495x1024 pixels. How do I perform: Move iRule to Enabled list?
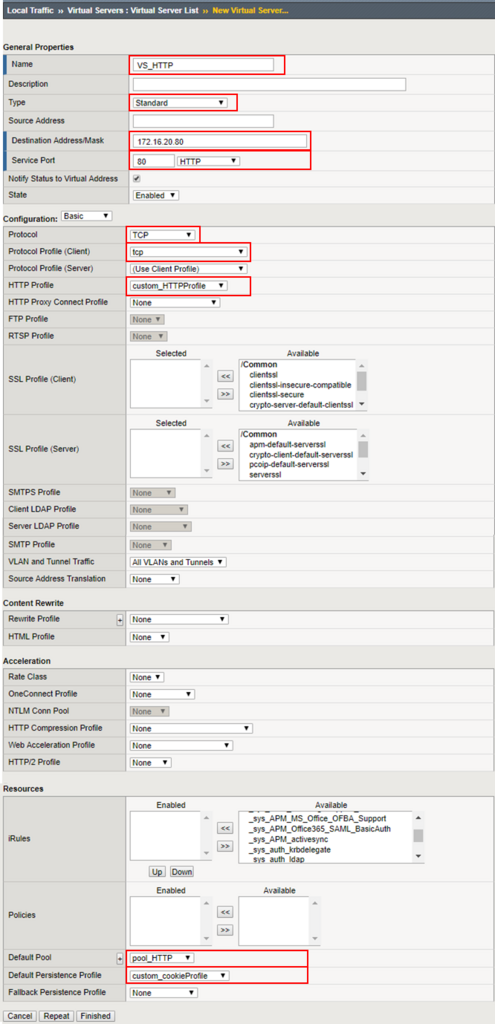225,828
